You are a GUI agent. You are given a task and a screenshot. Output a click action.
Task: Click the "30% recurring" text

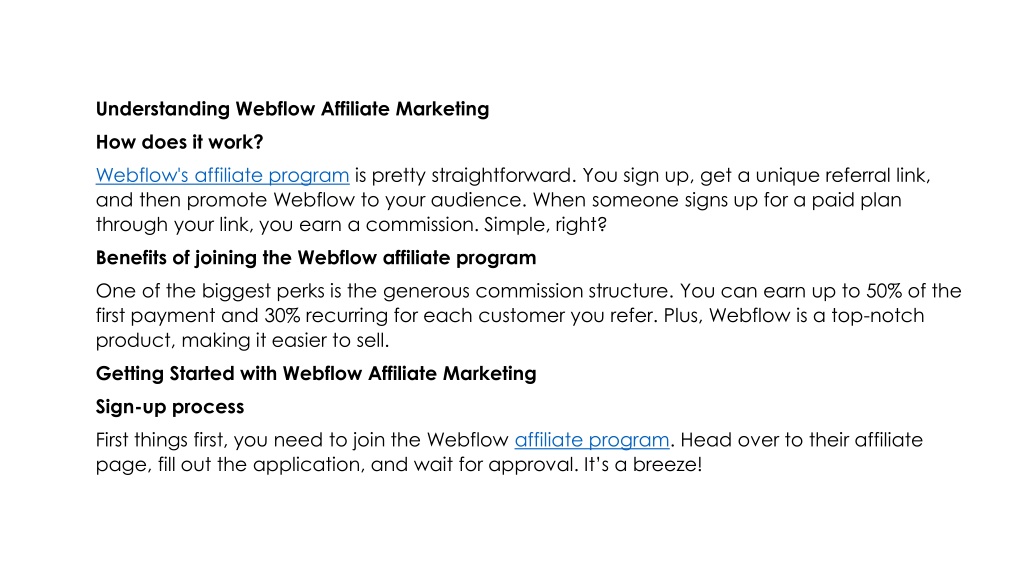(x=325, y=316)
